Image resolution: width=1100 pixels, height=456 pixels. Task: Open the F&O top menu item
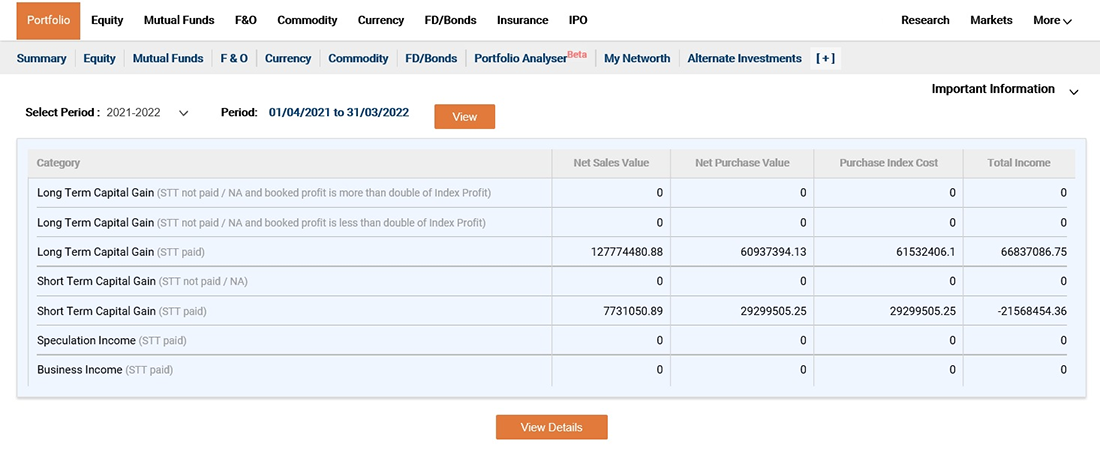point(245,20)
